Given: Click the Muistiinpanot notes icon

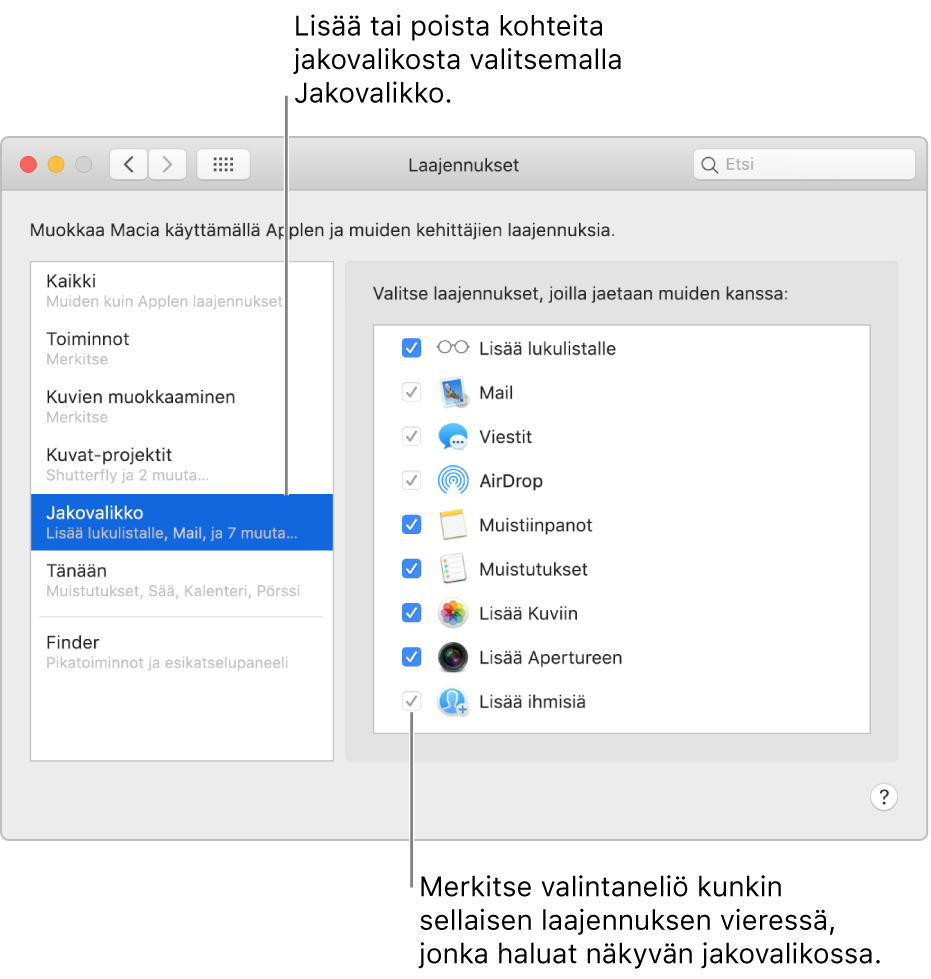Looking at the screenshot, I should point(453,524).
